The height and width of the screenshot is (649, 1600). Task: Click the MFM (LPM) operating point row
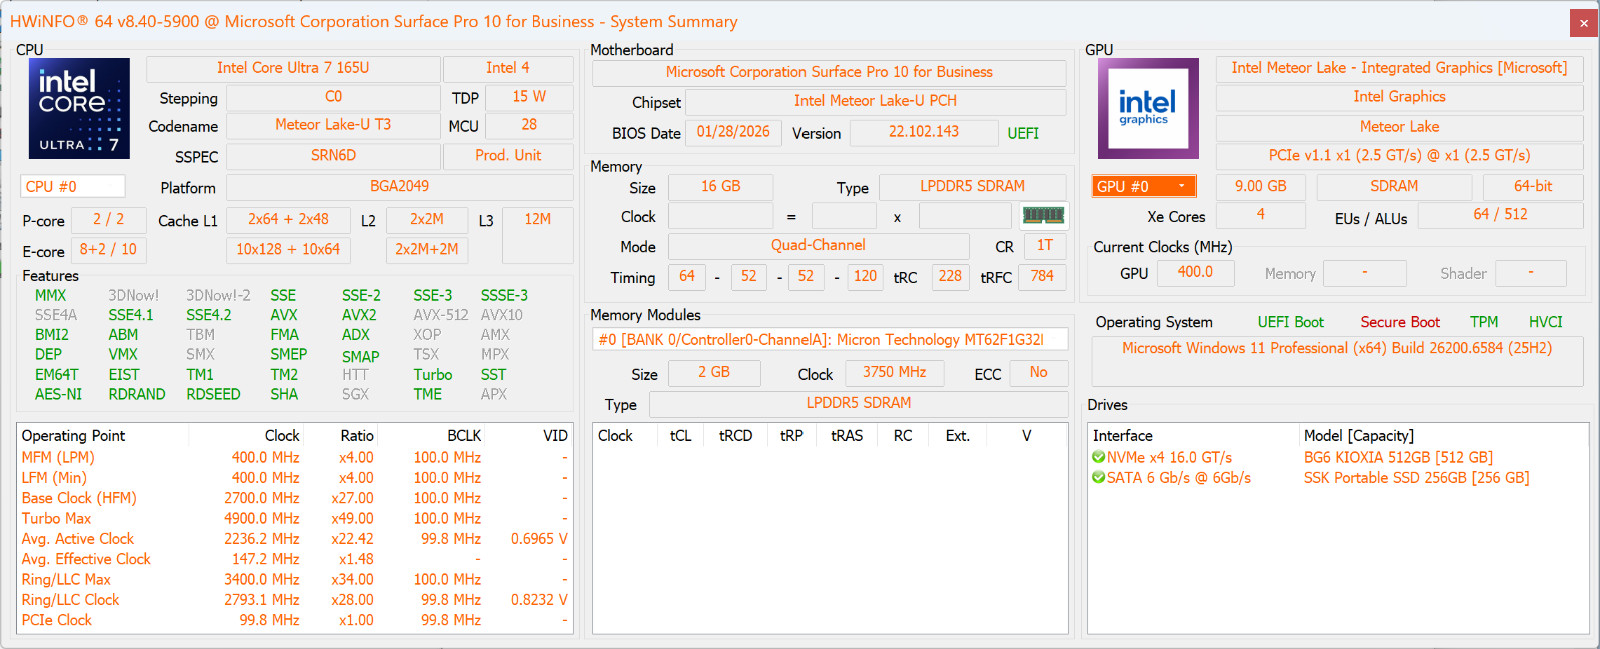click(295, 457)
